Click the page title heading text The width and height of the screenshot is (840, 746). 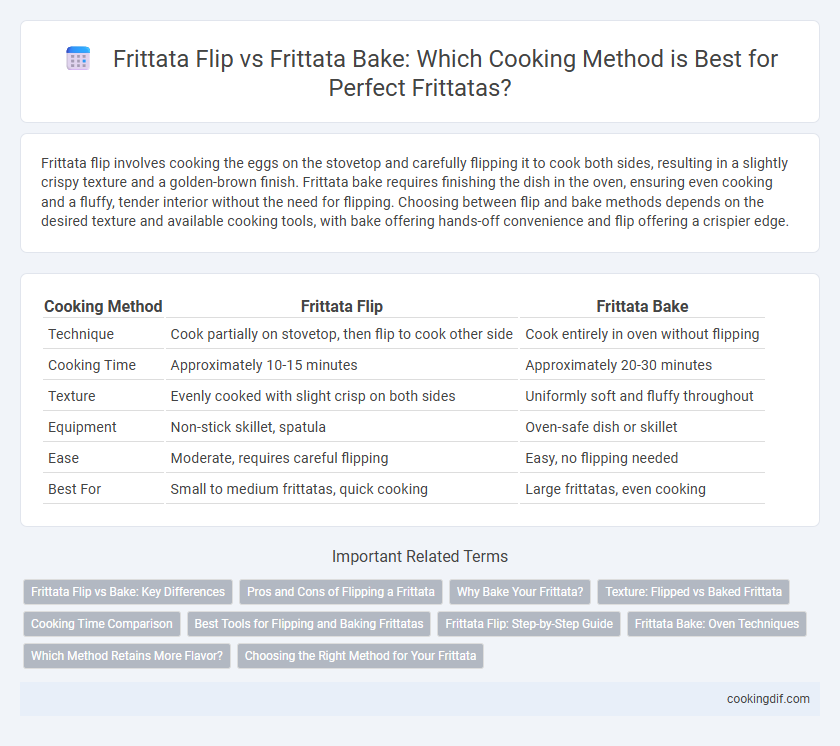pyautogui.click(x=445, y=73)
